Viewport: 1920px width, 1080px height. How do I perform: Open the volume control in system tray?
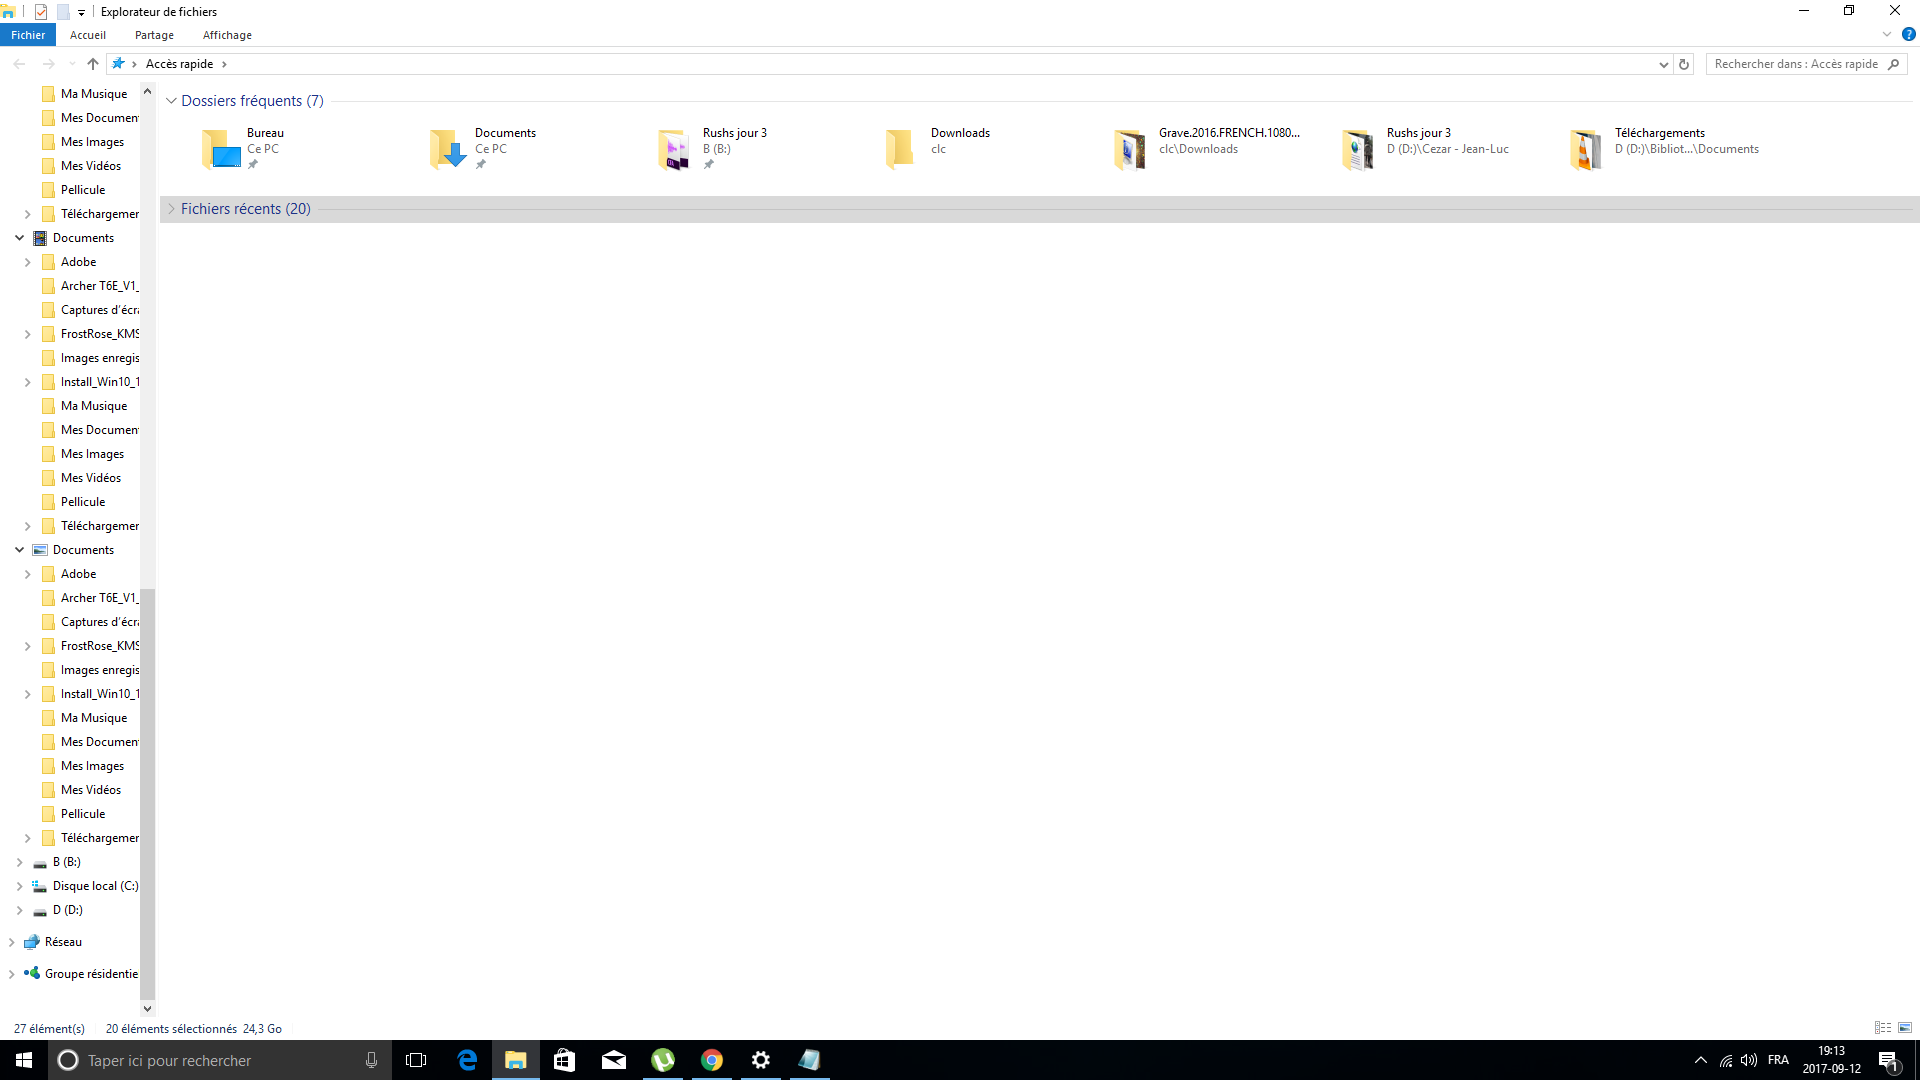click(x=1749, y=1060)
